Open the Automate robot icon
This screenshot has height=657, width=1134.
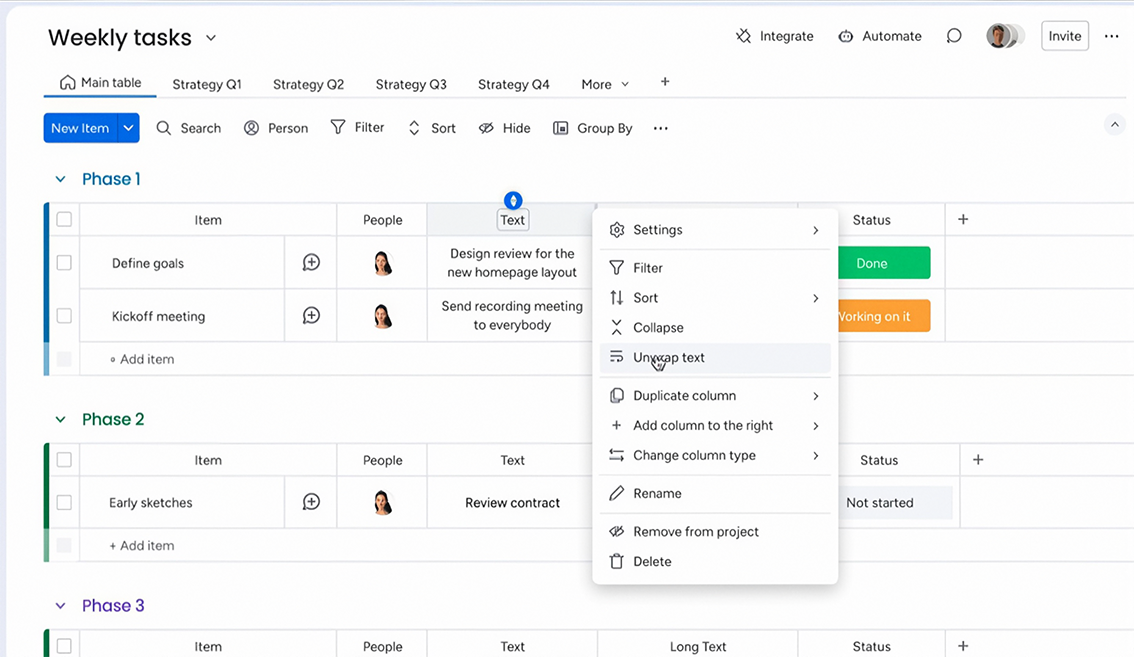pyautogui.click(x=845, y=36)
